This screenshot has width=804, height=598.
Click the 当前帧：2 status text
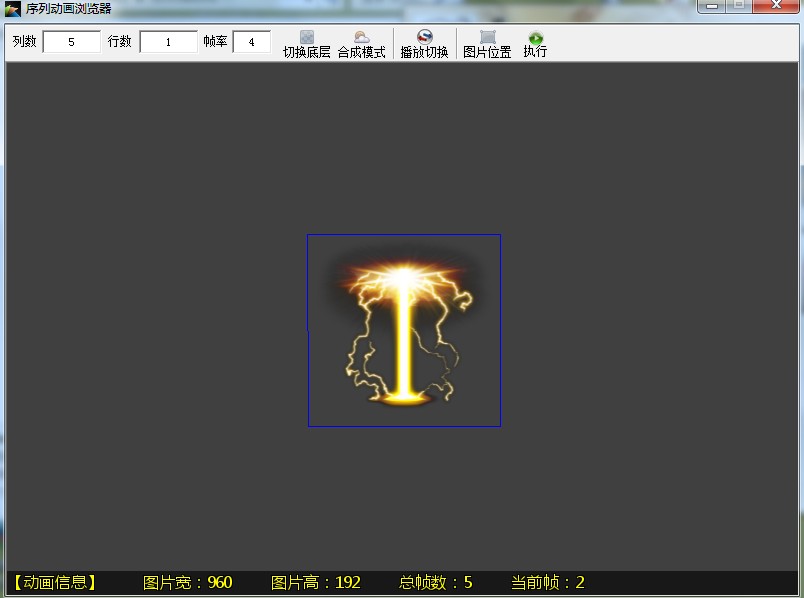(x=548, y=583)
